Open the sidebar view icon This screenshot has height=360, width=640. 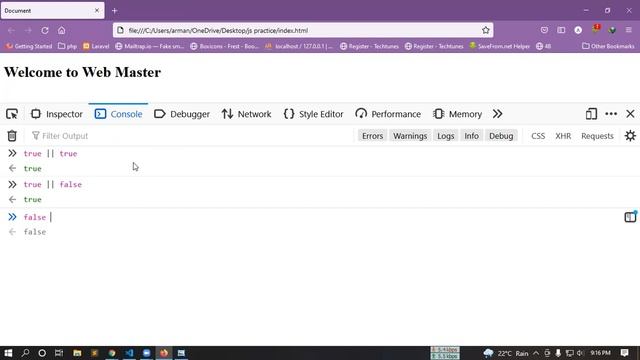tap(561, 30)
